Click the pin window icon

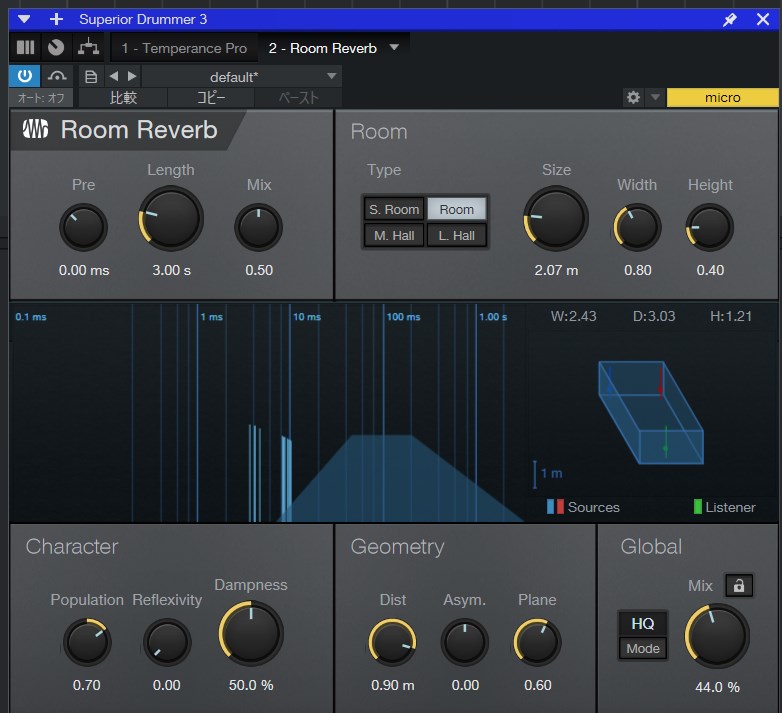tap(730, 19)
